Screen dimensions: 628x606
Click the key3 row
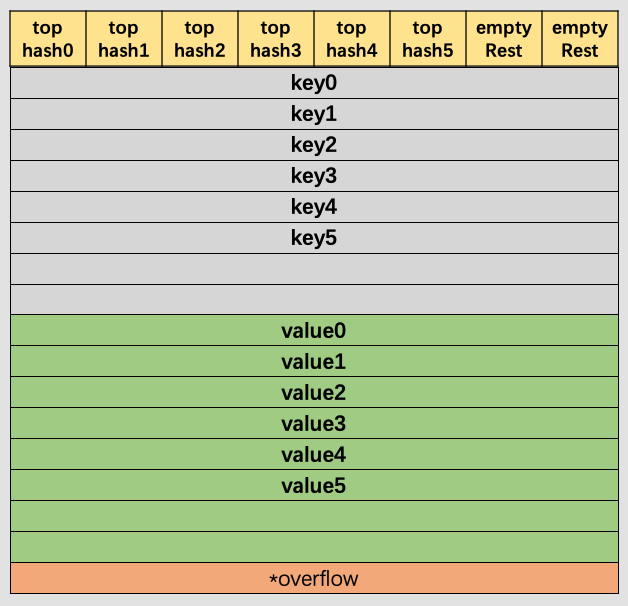click(314, 176)
